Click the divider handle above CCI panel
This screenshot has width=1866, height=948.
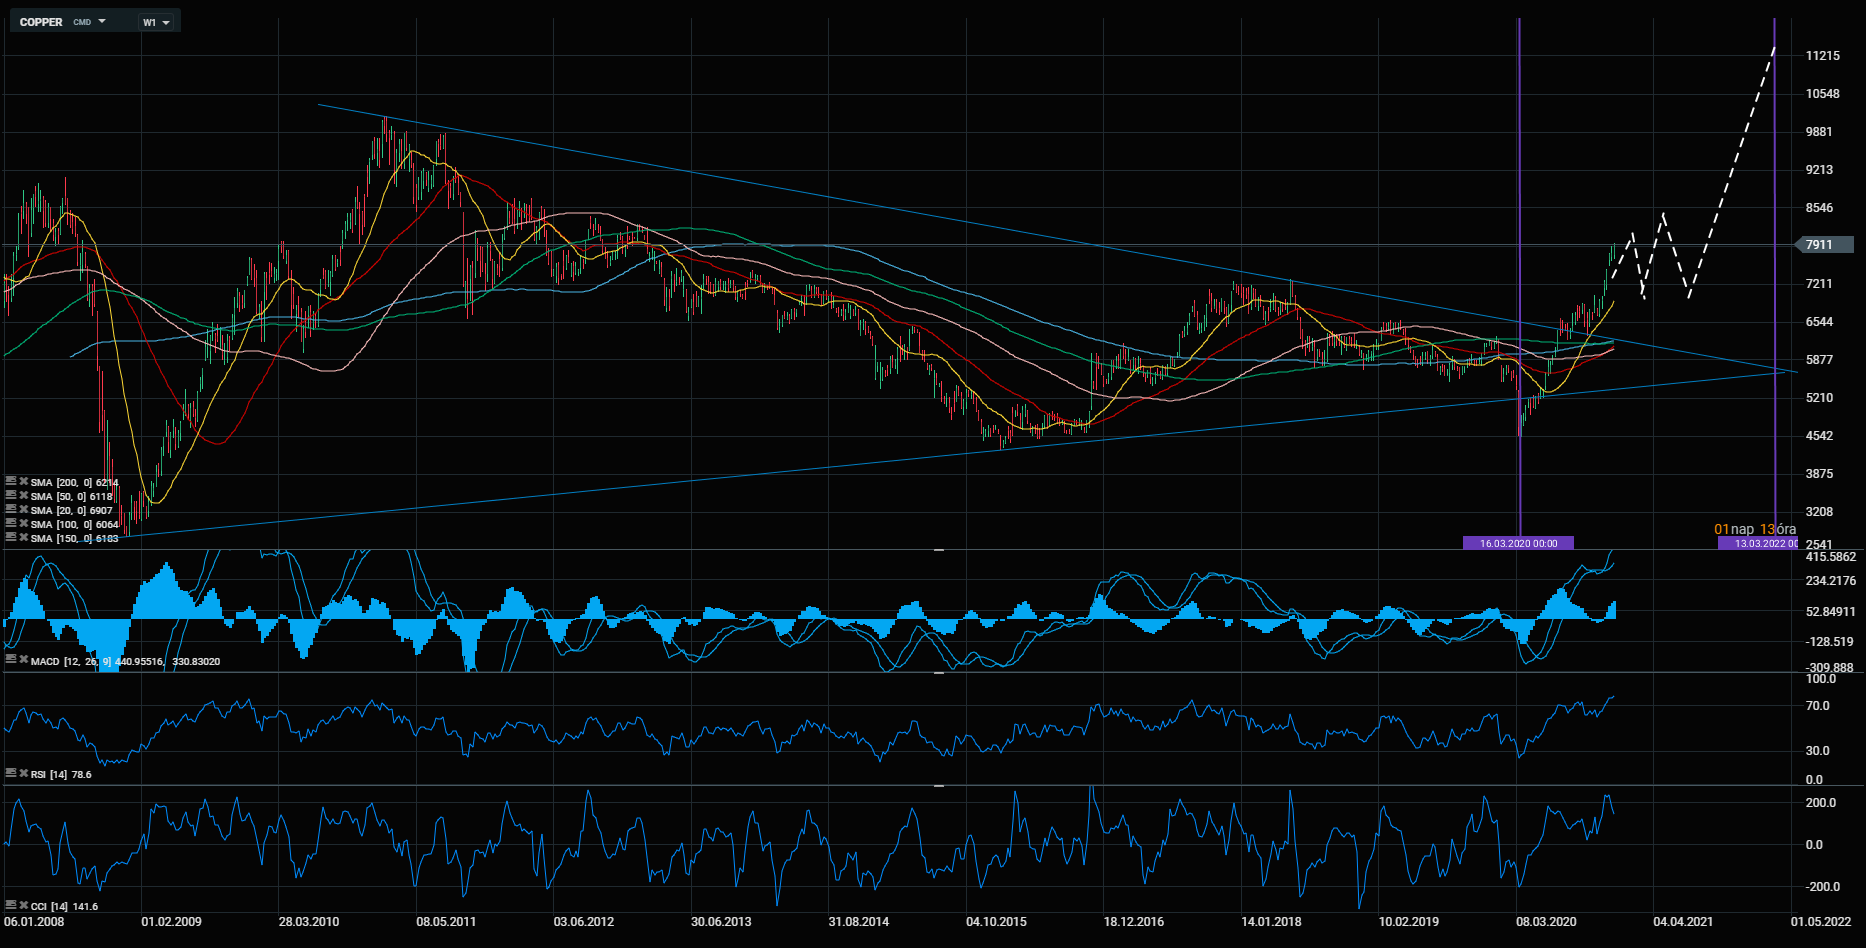coord(939,786)
